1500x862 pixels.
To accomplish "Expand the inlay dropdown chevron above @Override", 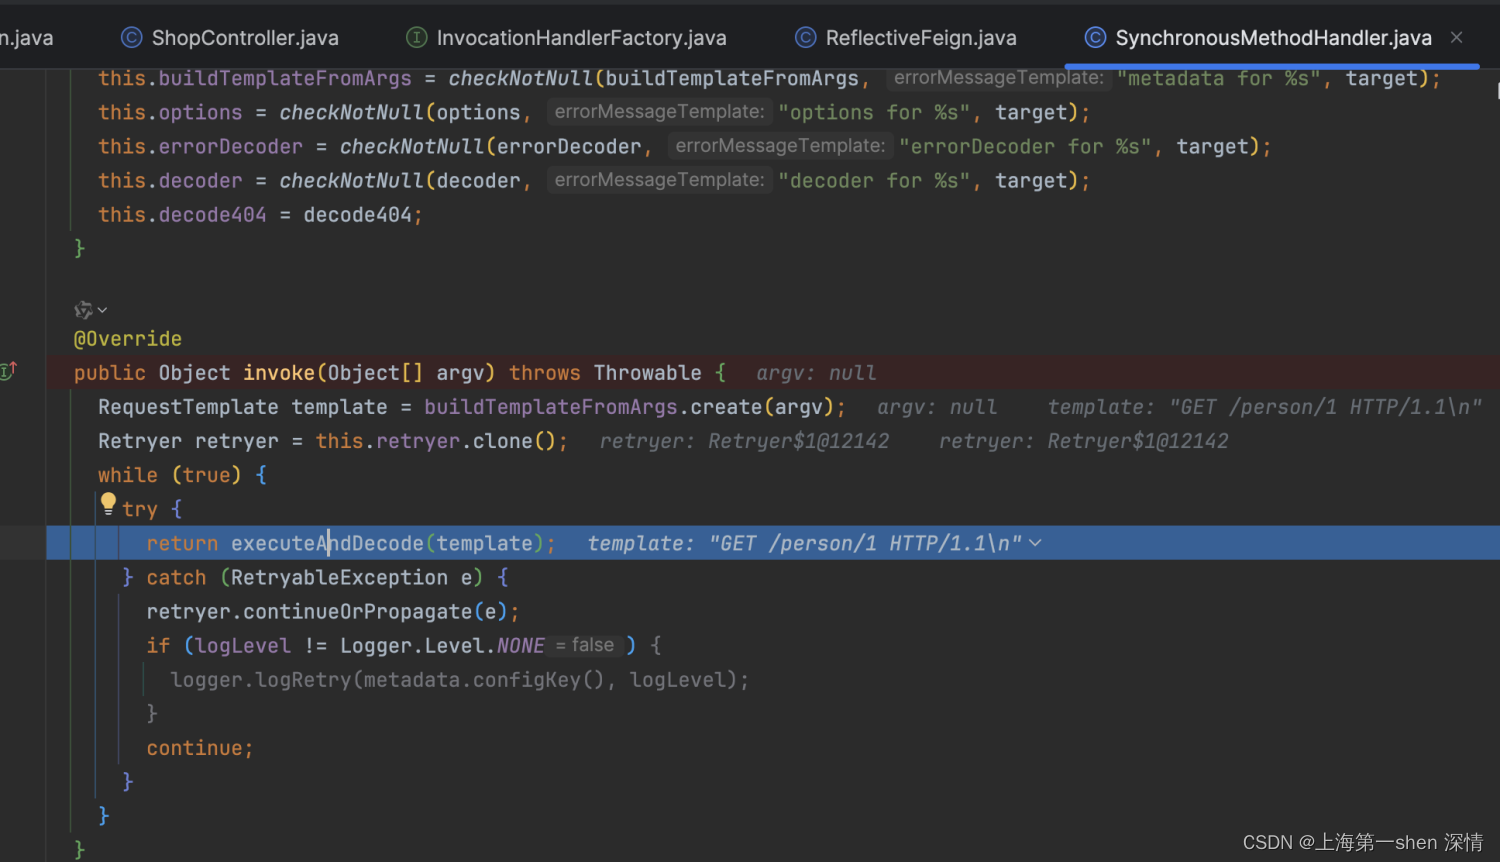I will pos(102,311).
